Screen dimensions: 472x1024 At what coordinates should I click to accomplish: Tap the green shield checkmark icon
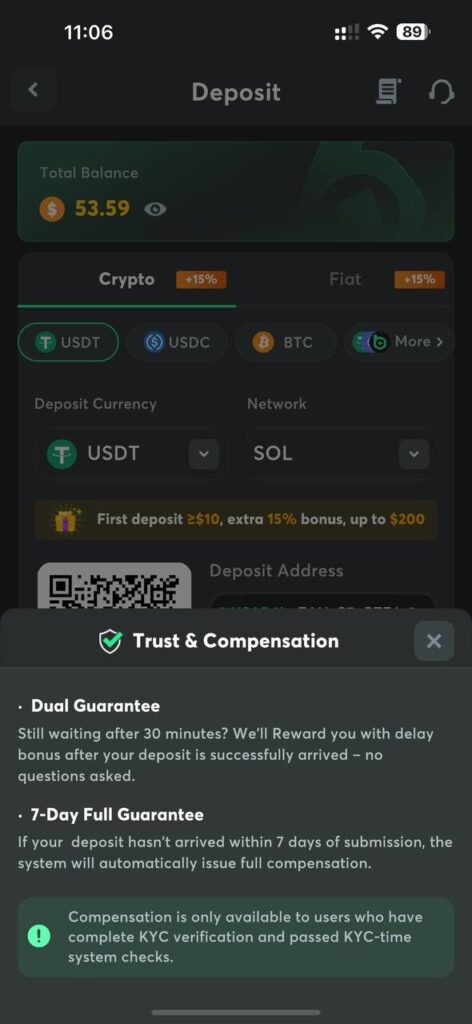coord(110,641)
